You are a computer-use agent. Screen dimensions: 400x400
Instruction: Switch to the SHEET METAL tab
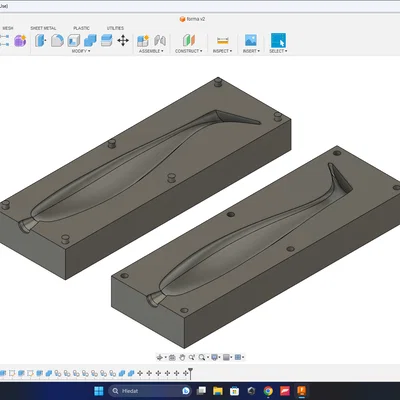43,28
